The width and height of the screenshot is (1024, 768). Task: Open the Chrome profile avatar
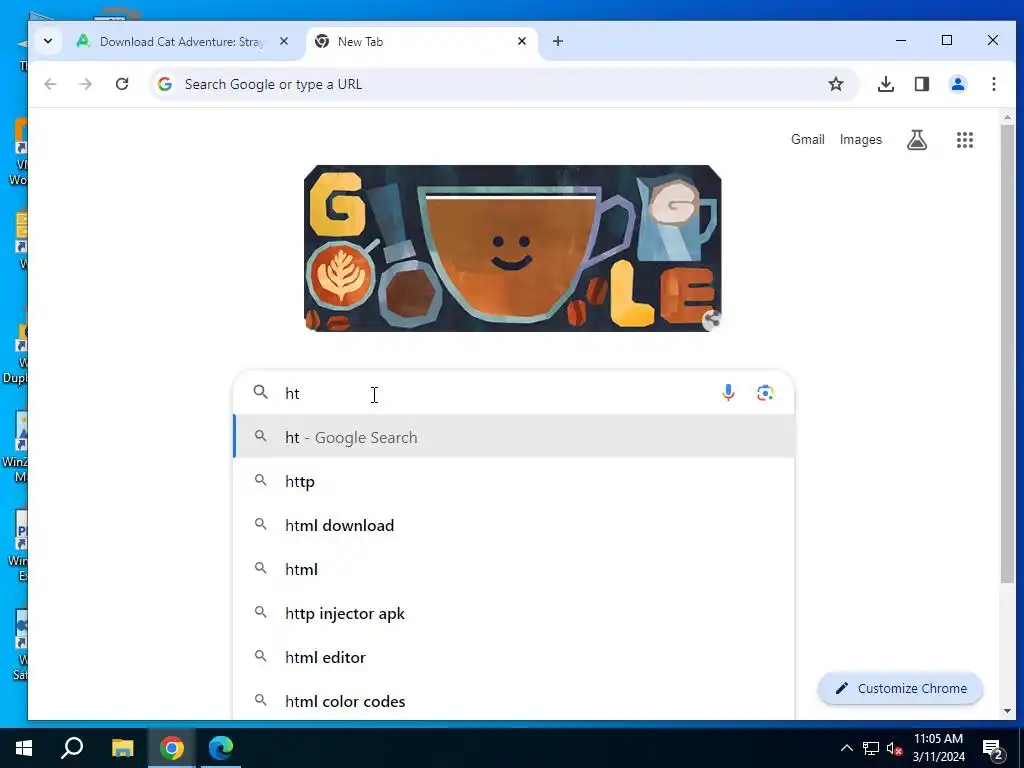tap(957, 84)
